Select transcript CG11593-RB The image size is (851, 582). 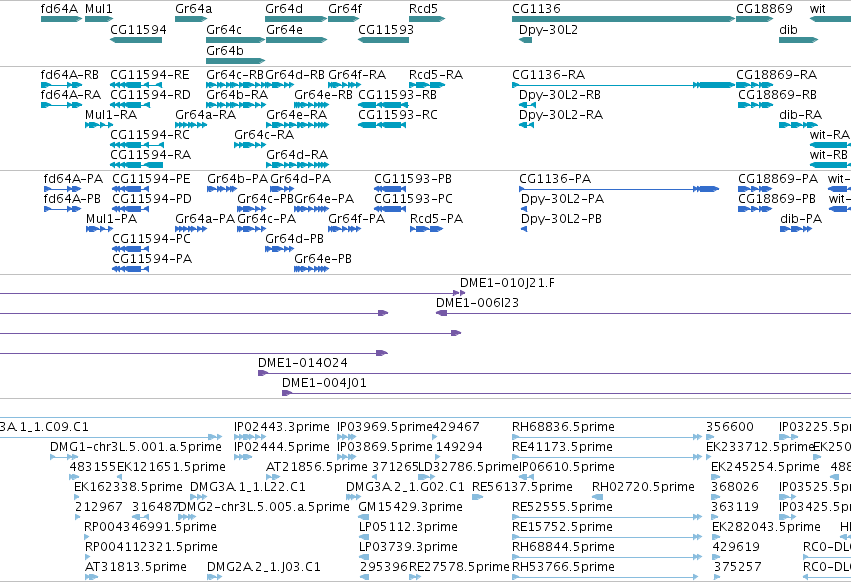[x=382, y=105]
